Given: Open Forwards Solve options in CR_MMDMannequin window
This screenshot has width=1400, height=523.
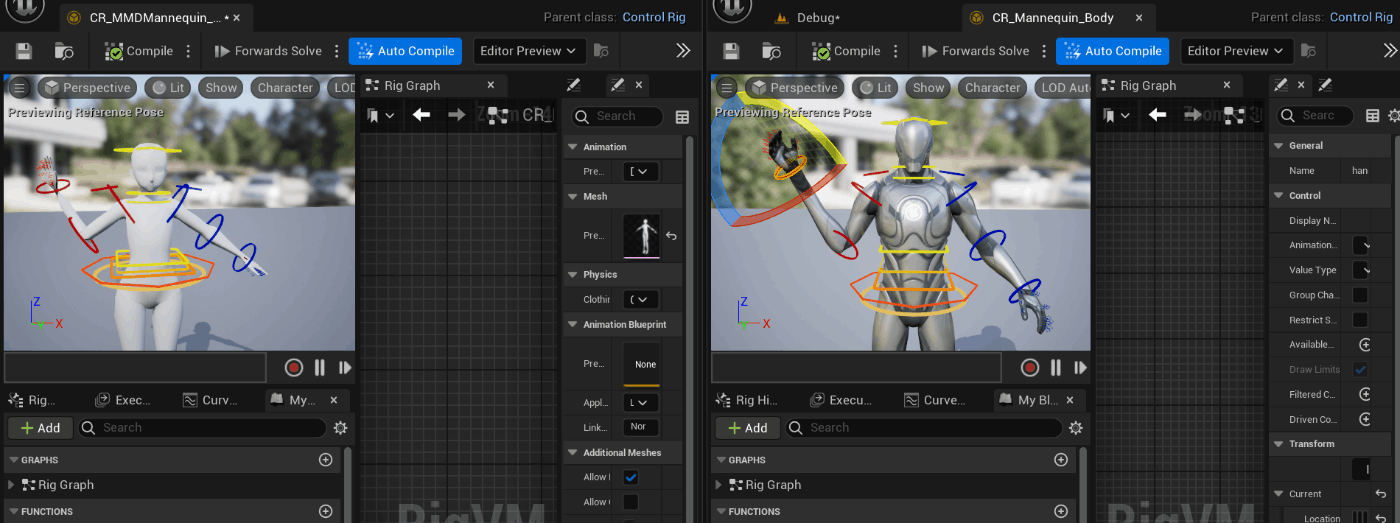Looking at the screenshot, I should point(337,51).
